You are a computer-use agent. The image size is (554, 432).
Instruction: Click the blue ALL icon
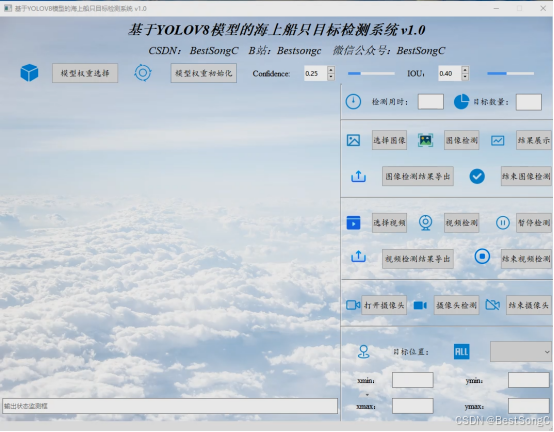pyautogui.click(x=461, y=352)
